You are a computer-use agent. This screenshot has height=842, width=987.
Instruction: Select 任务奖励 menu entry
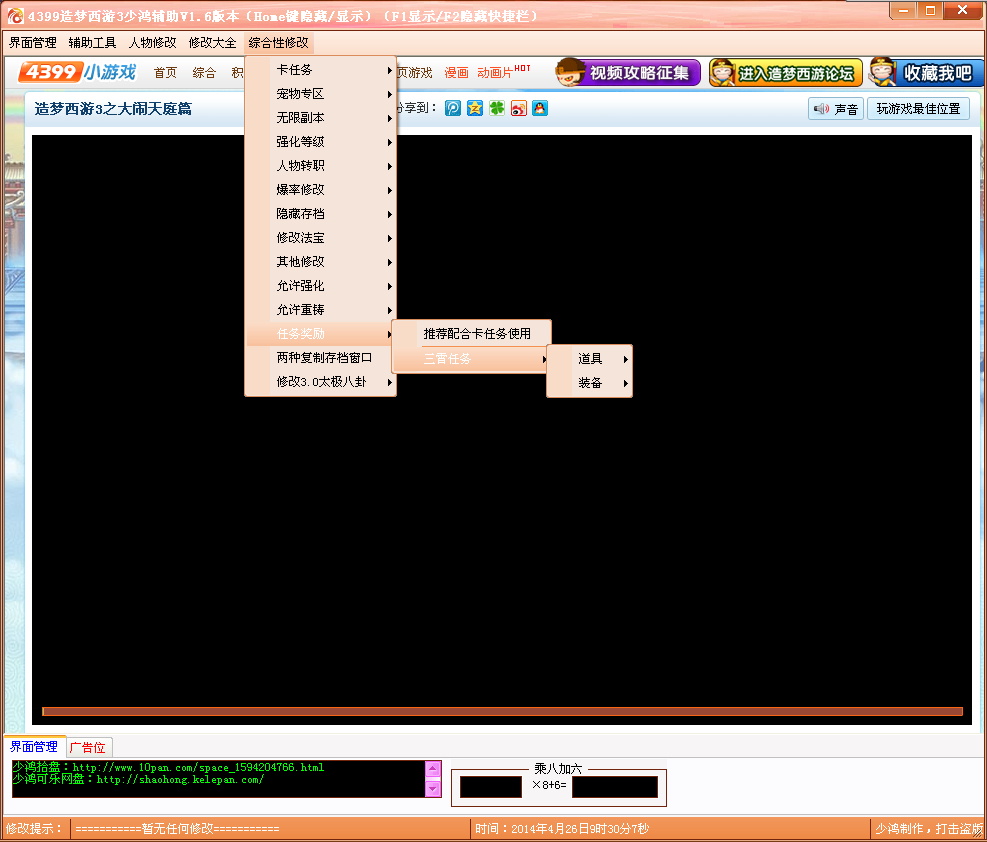(x=321, y=334)
